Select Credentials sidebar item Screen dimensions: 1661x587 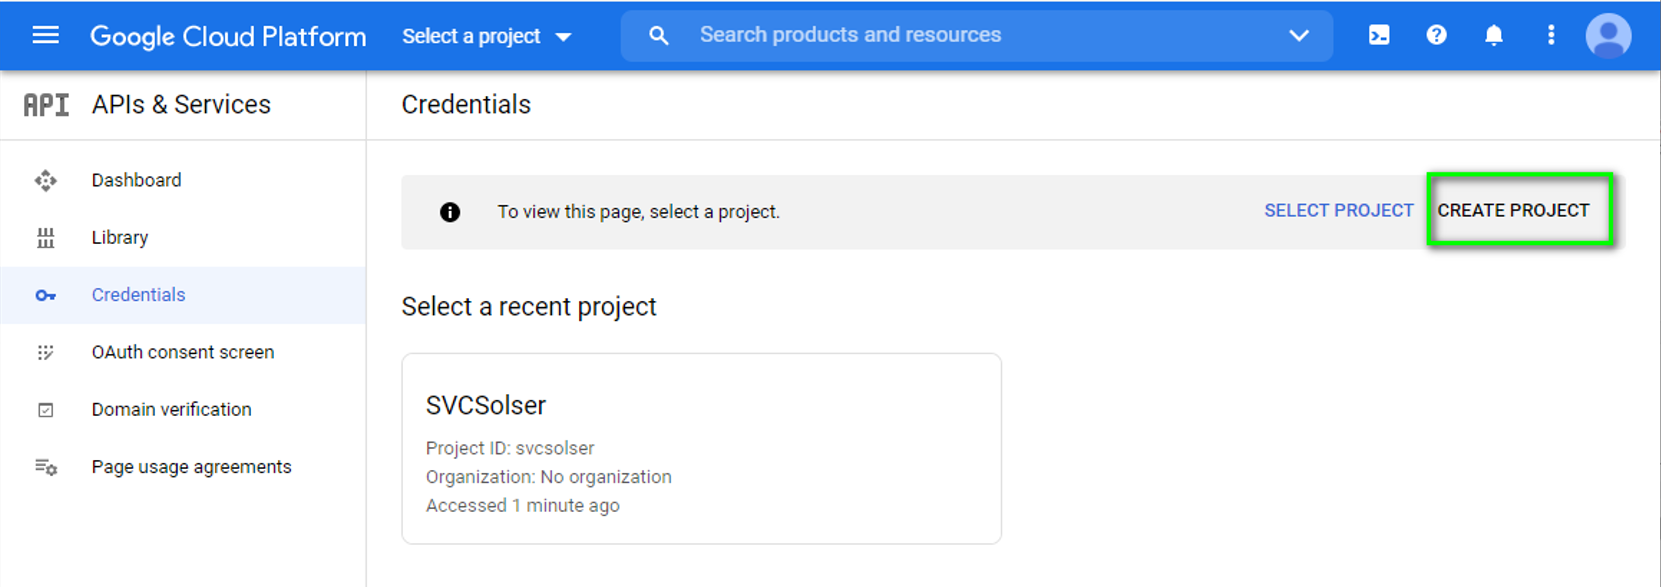[x=138, y=295]
